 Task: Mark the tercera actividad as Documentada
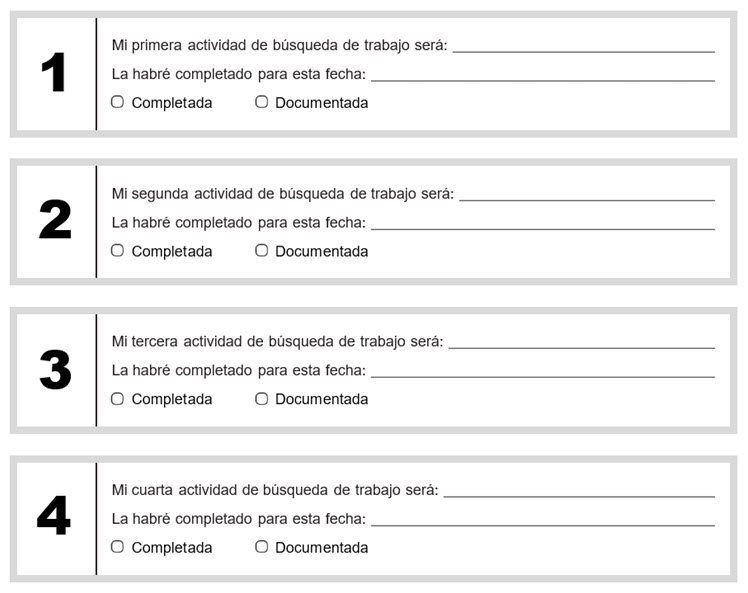click(262, 399)
